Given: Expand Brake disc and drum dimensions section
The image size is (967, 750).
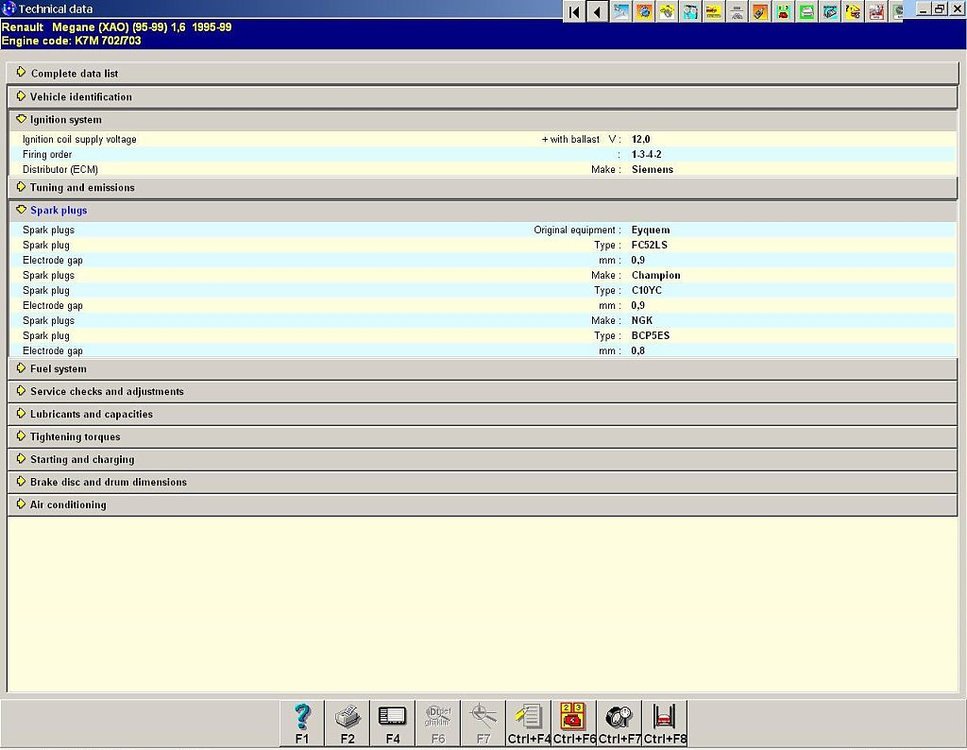Looking at the screenshot, I should (483, 482).
